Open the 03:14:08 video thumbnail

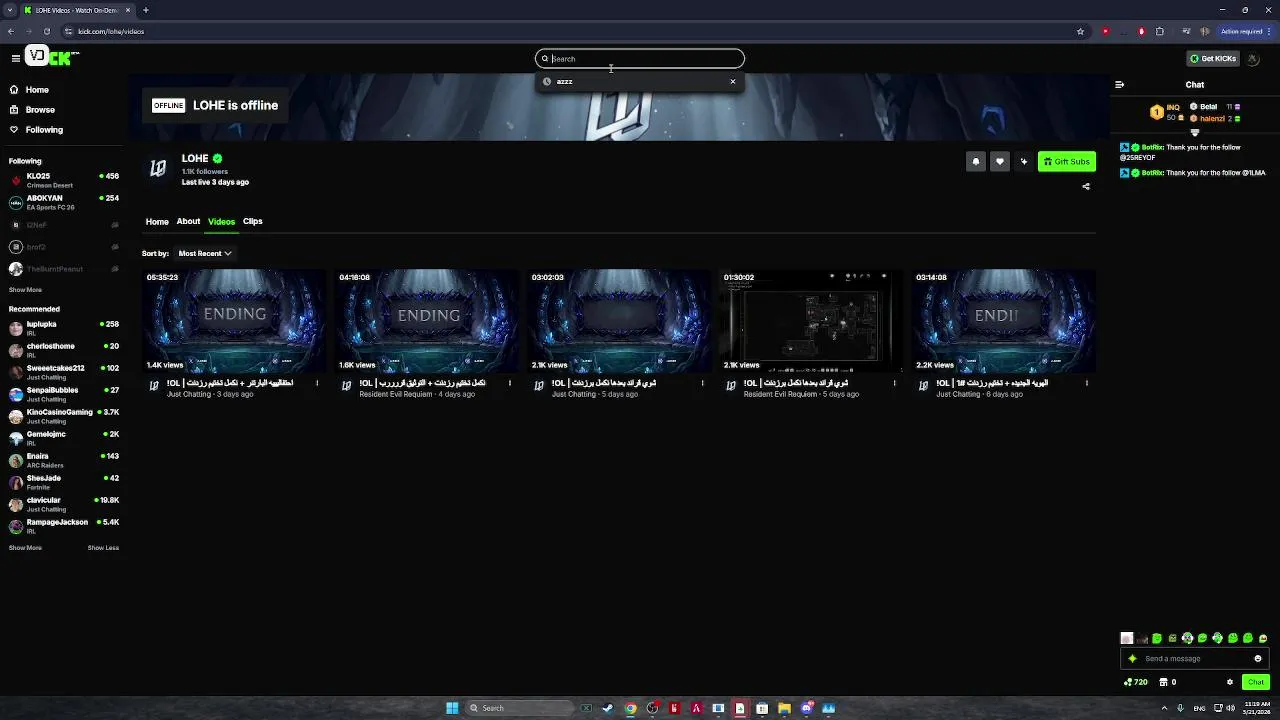pyautogui.click(x=1004, y=321)
